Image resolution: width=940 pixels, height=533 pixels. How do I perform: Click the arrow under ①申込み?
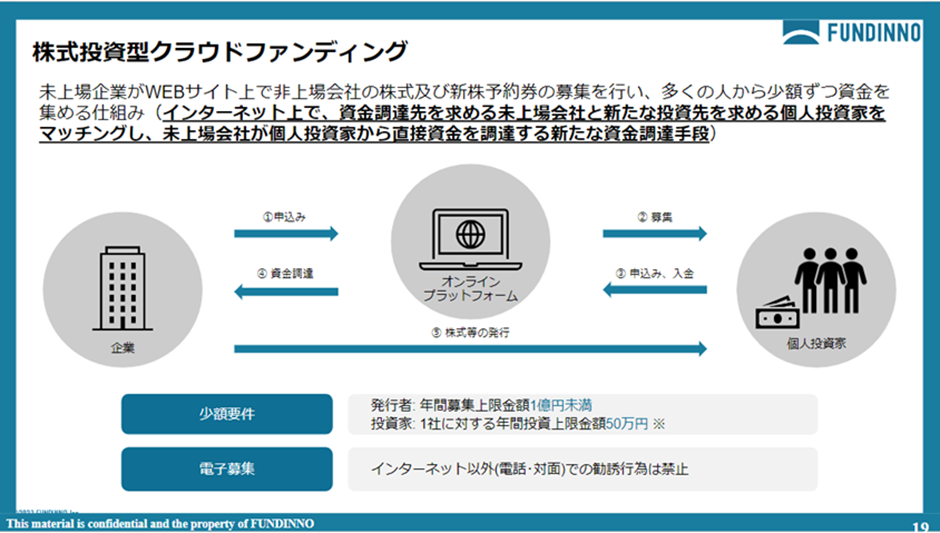[x=286, y=234]
